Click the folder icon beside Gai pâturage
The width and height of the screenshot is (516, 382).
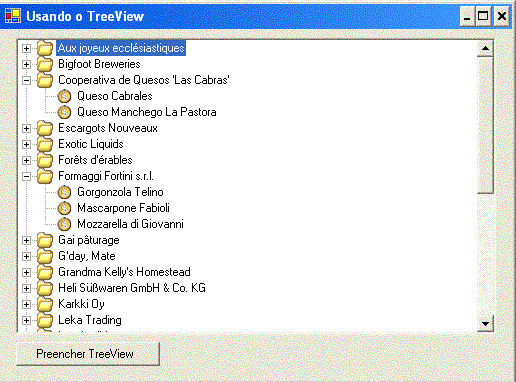click(45, 240)
